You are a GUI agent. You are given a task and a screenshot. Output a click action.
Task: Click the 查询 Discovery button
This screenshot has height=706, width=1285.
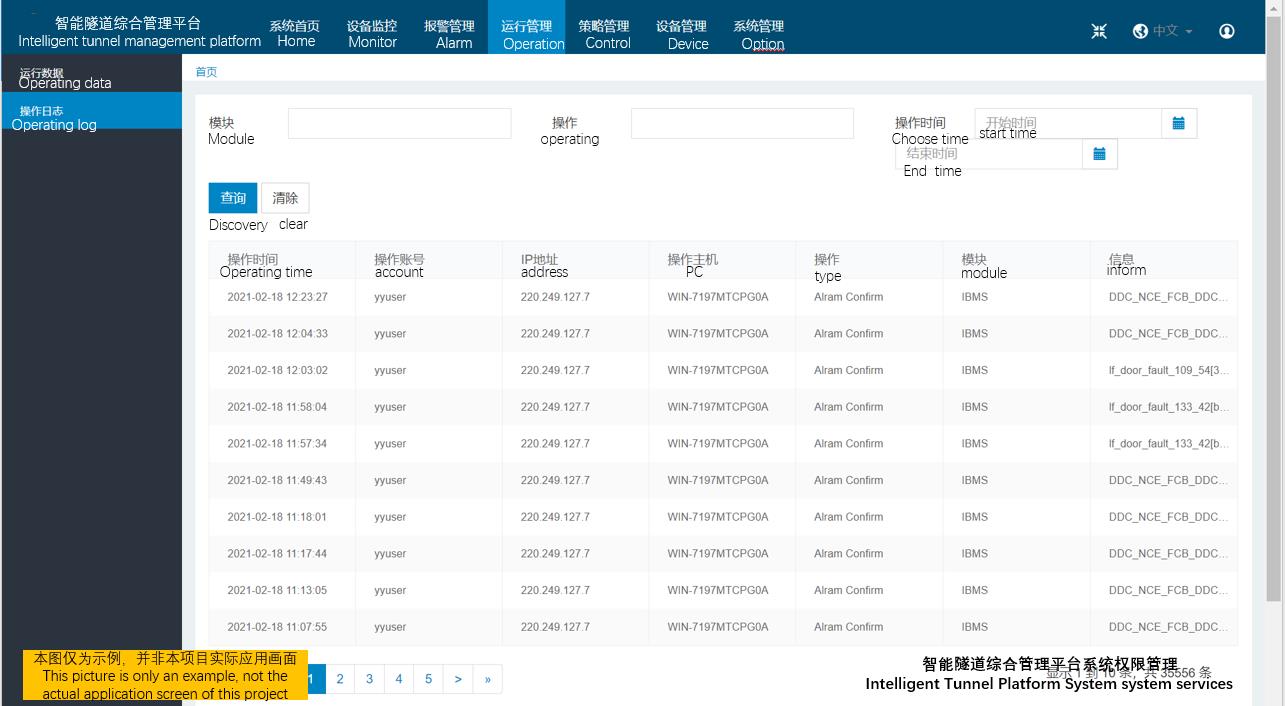[233, 198]
